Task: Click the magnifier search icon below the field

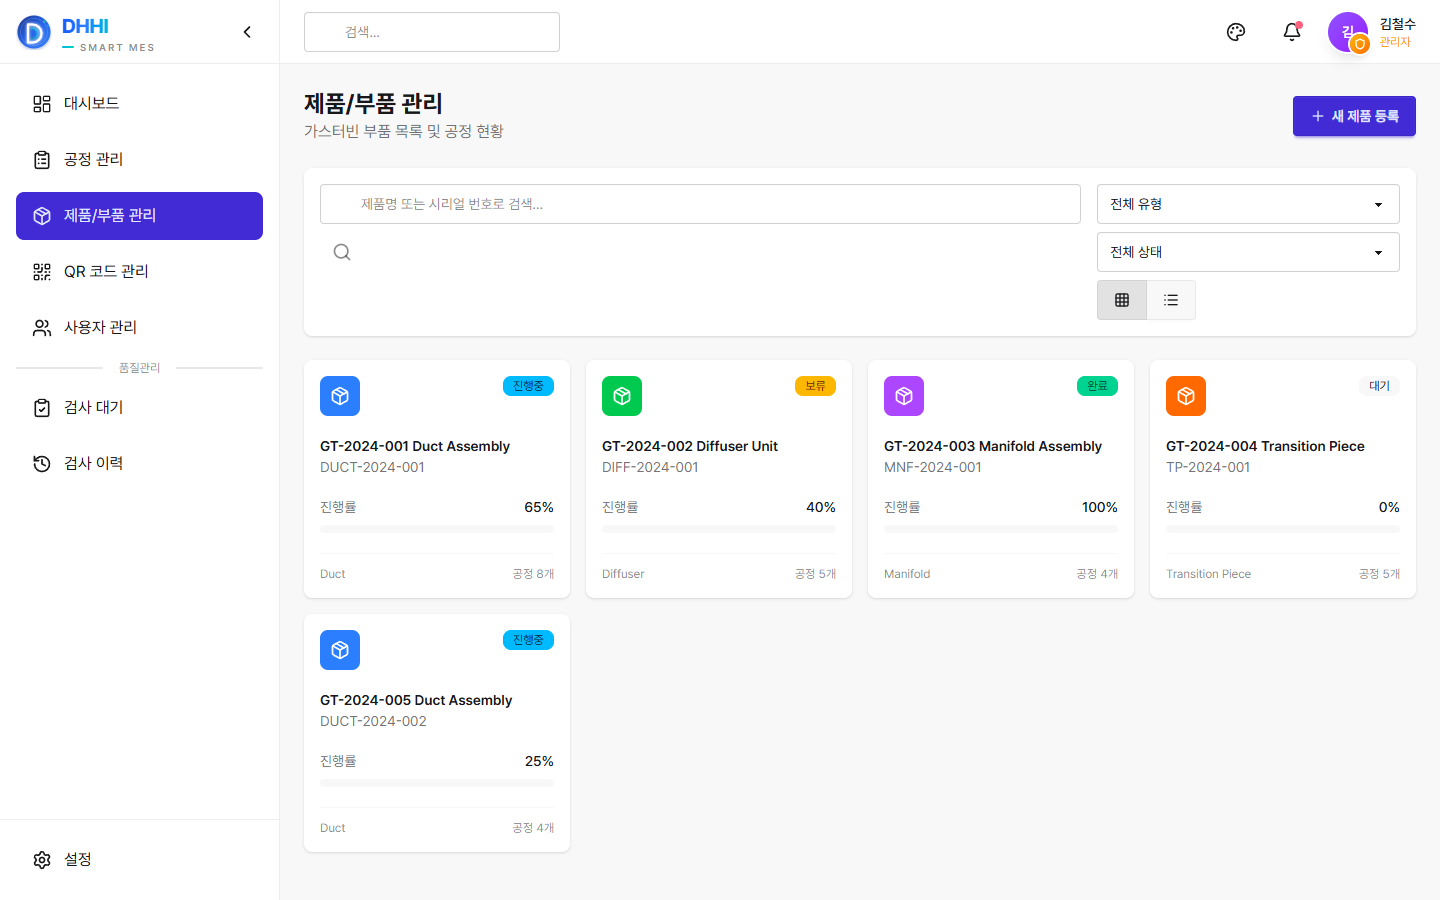Action: [342, 252]
